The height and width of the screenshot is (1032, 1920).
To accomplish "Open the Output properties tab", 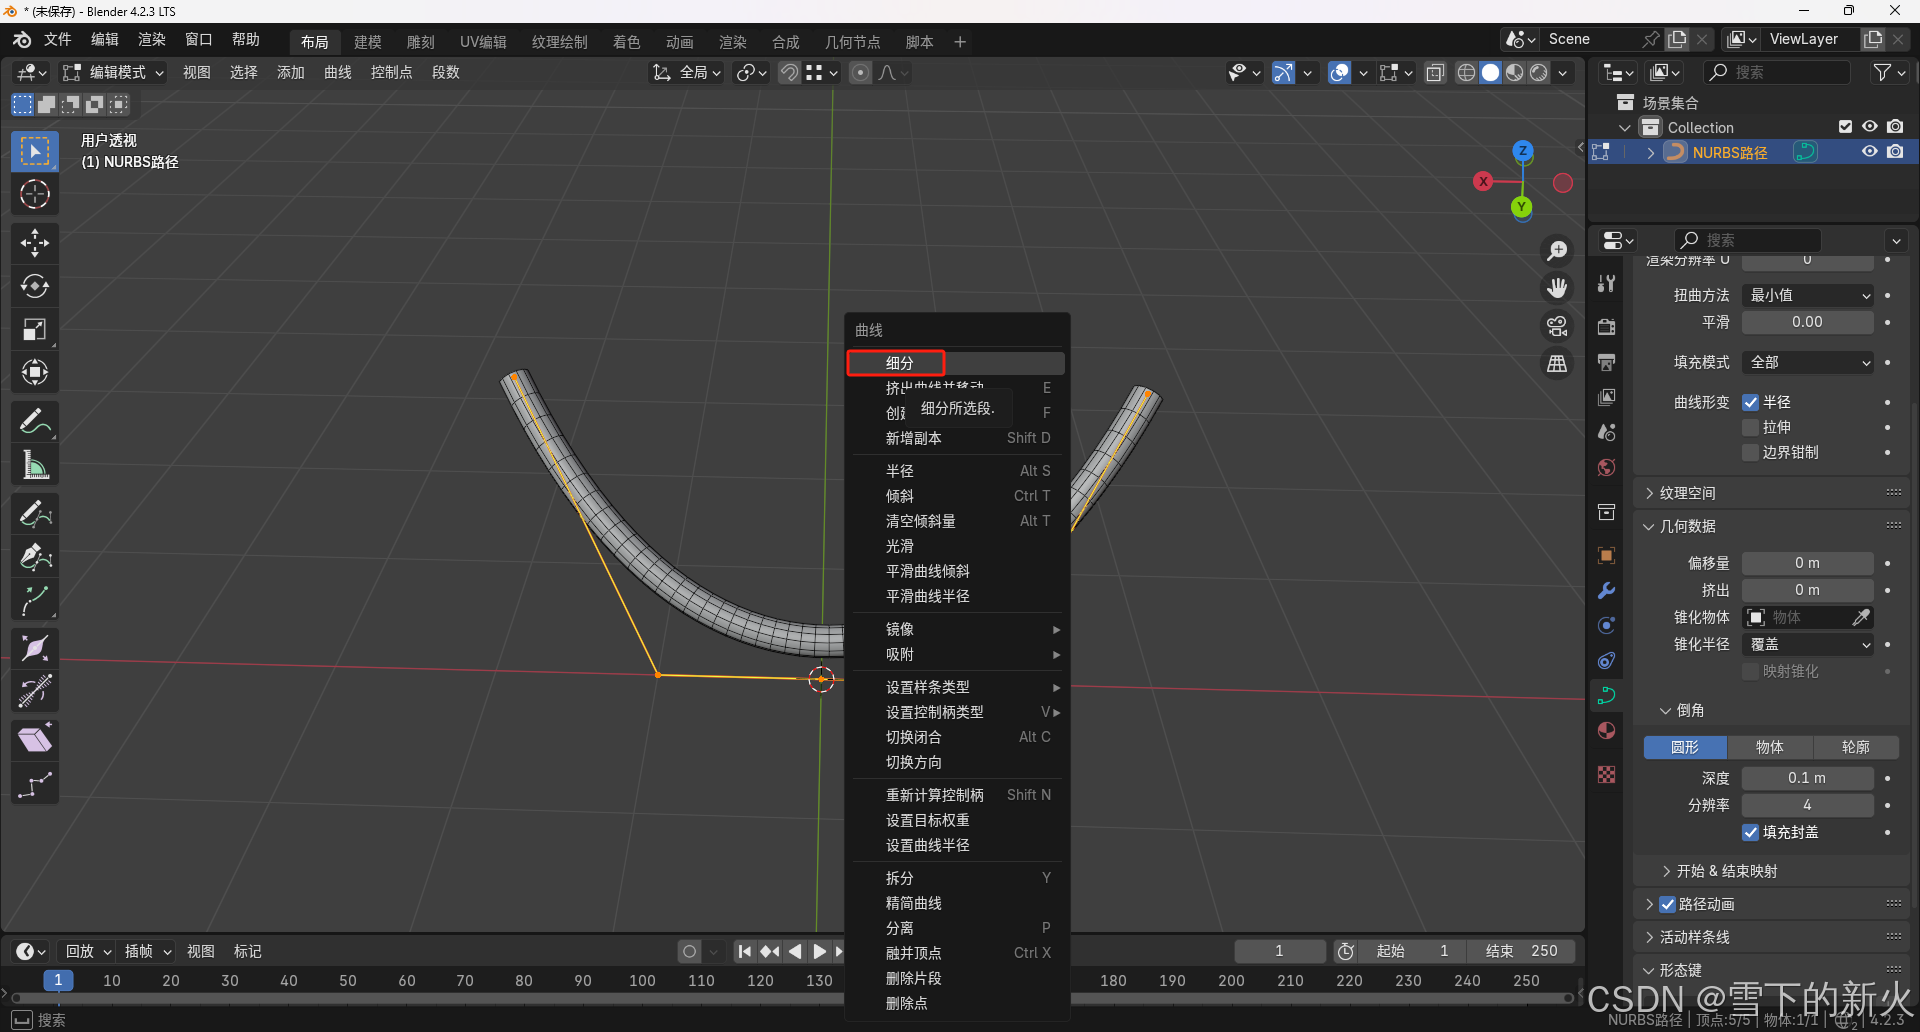I will [1607, 362].
